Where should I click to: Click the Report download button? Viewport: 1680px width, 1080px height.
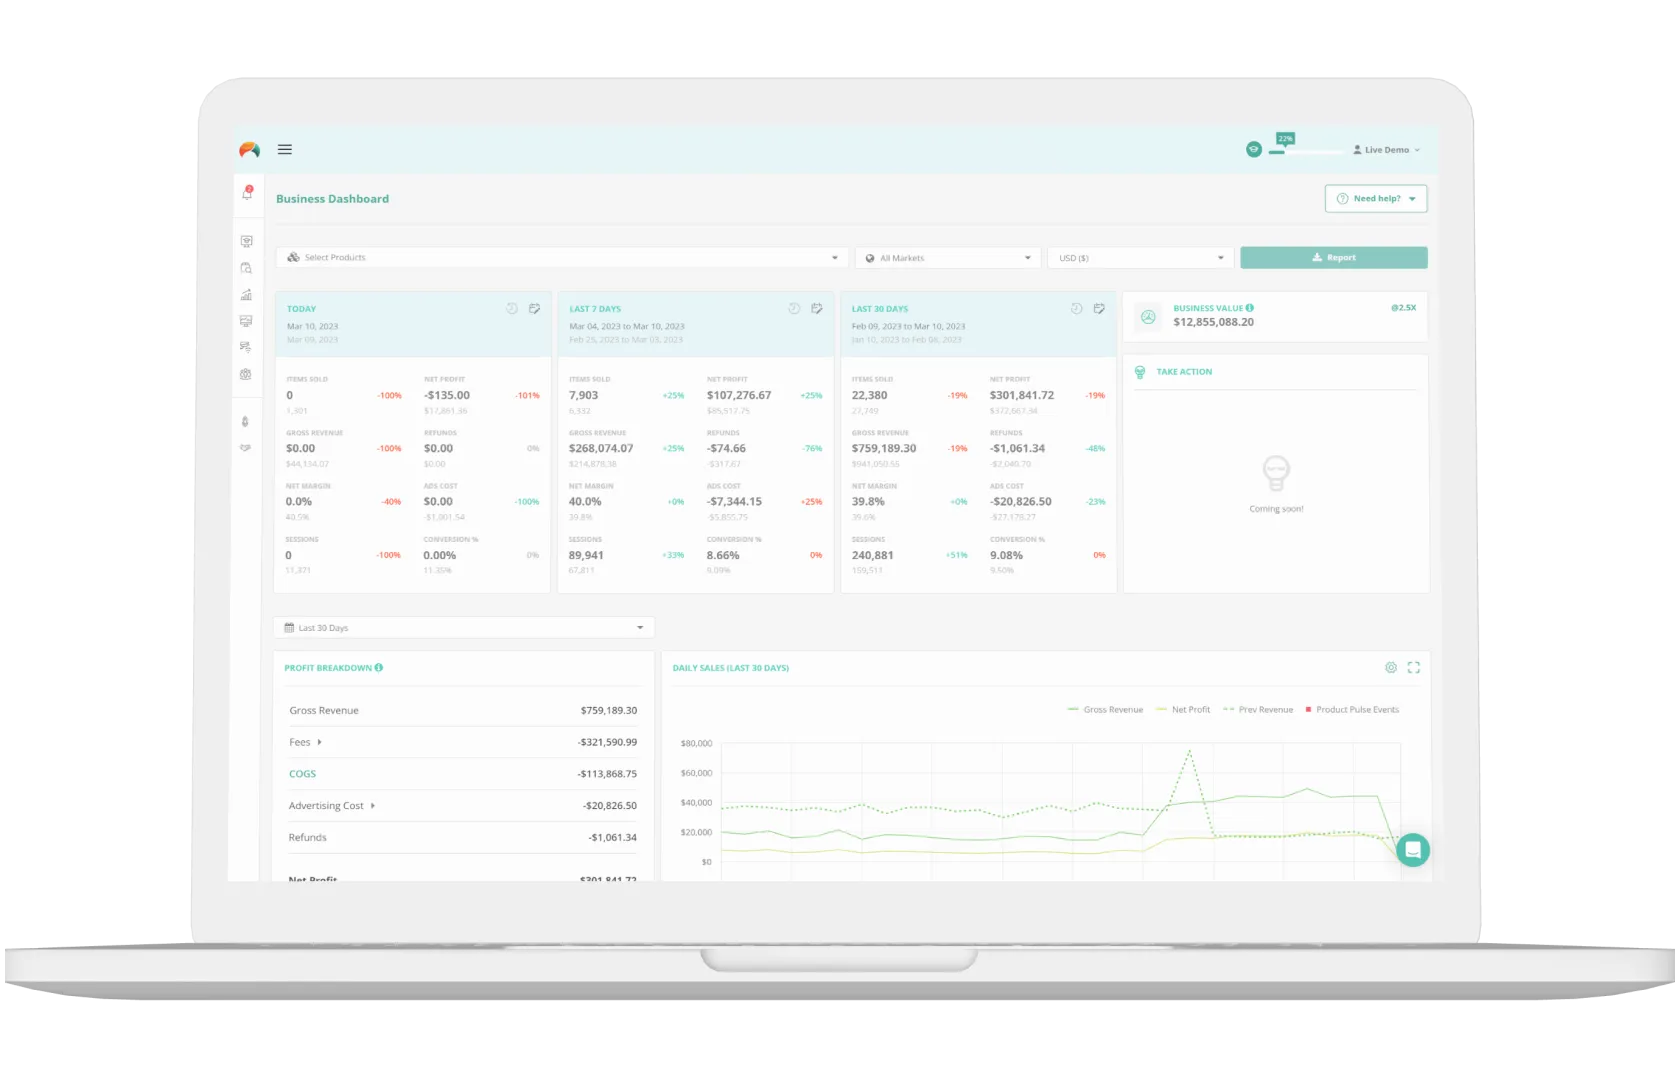tap(1334, 258)
